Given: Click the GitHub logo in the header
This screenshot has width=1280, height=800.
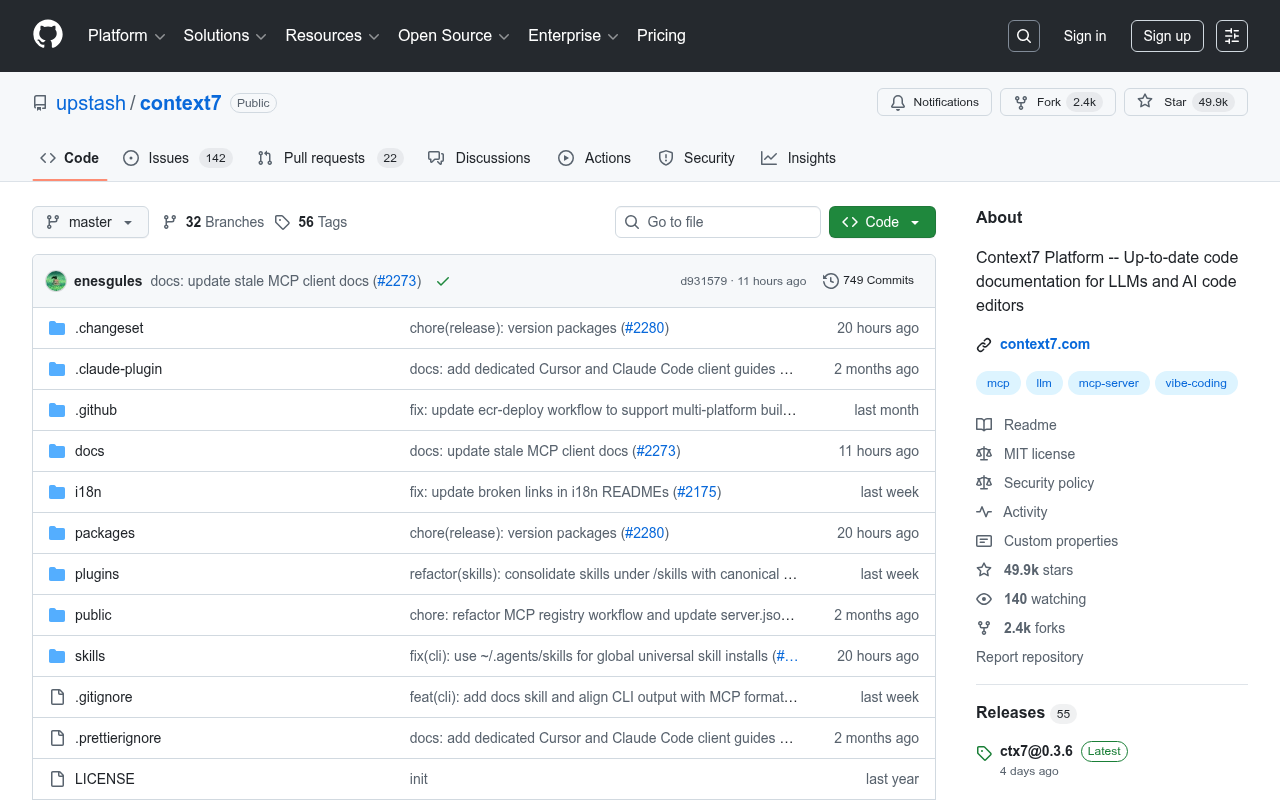Looking at the screenshot, I should (47, 35).
